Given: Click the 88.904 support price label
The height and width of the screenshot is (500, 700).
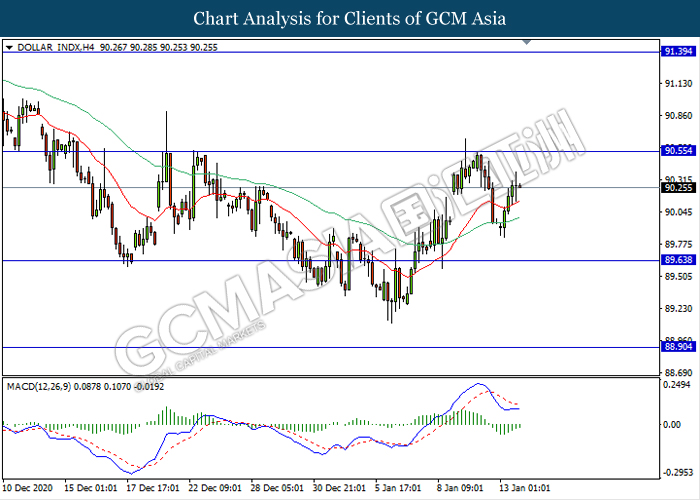Looking at the screenshot, I should pos(675,347).
